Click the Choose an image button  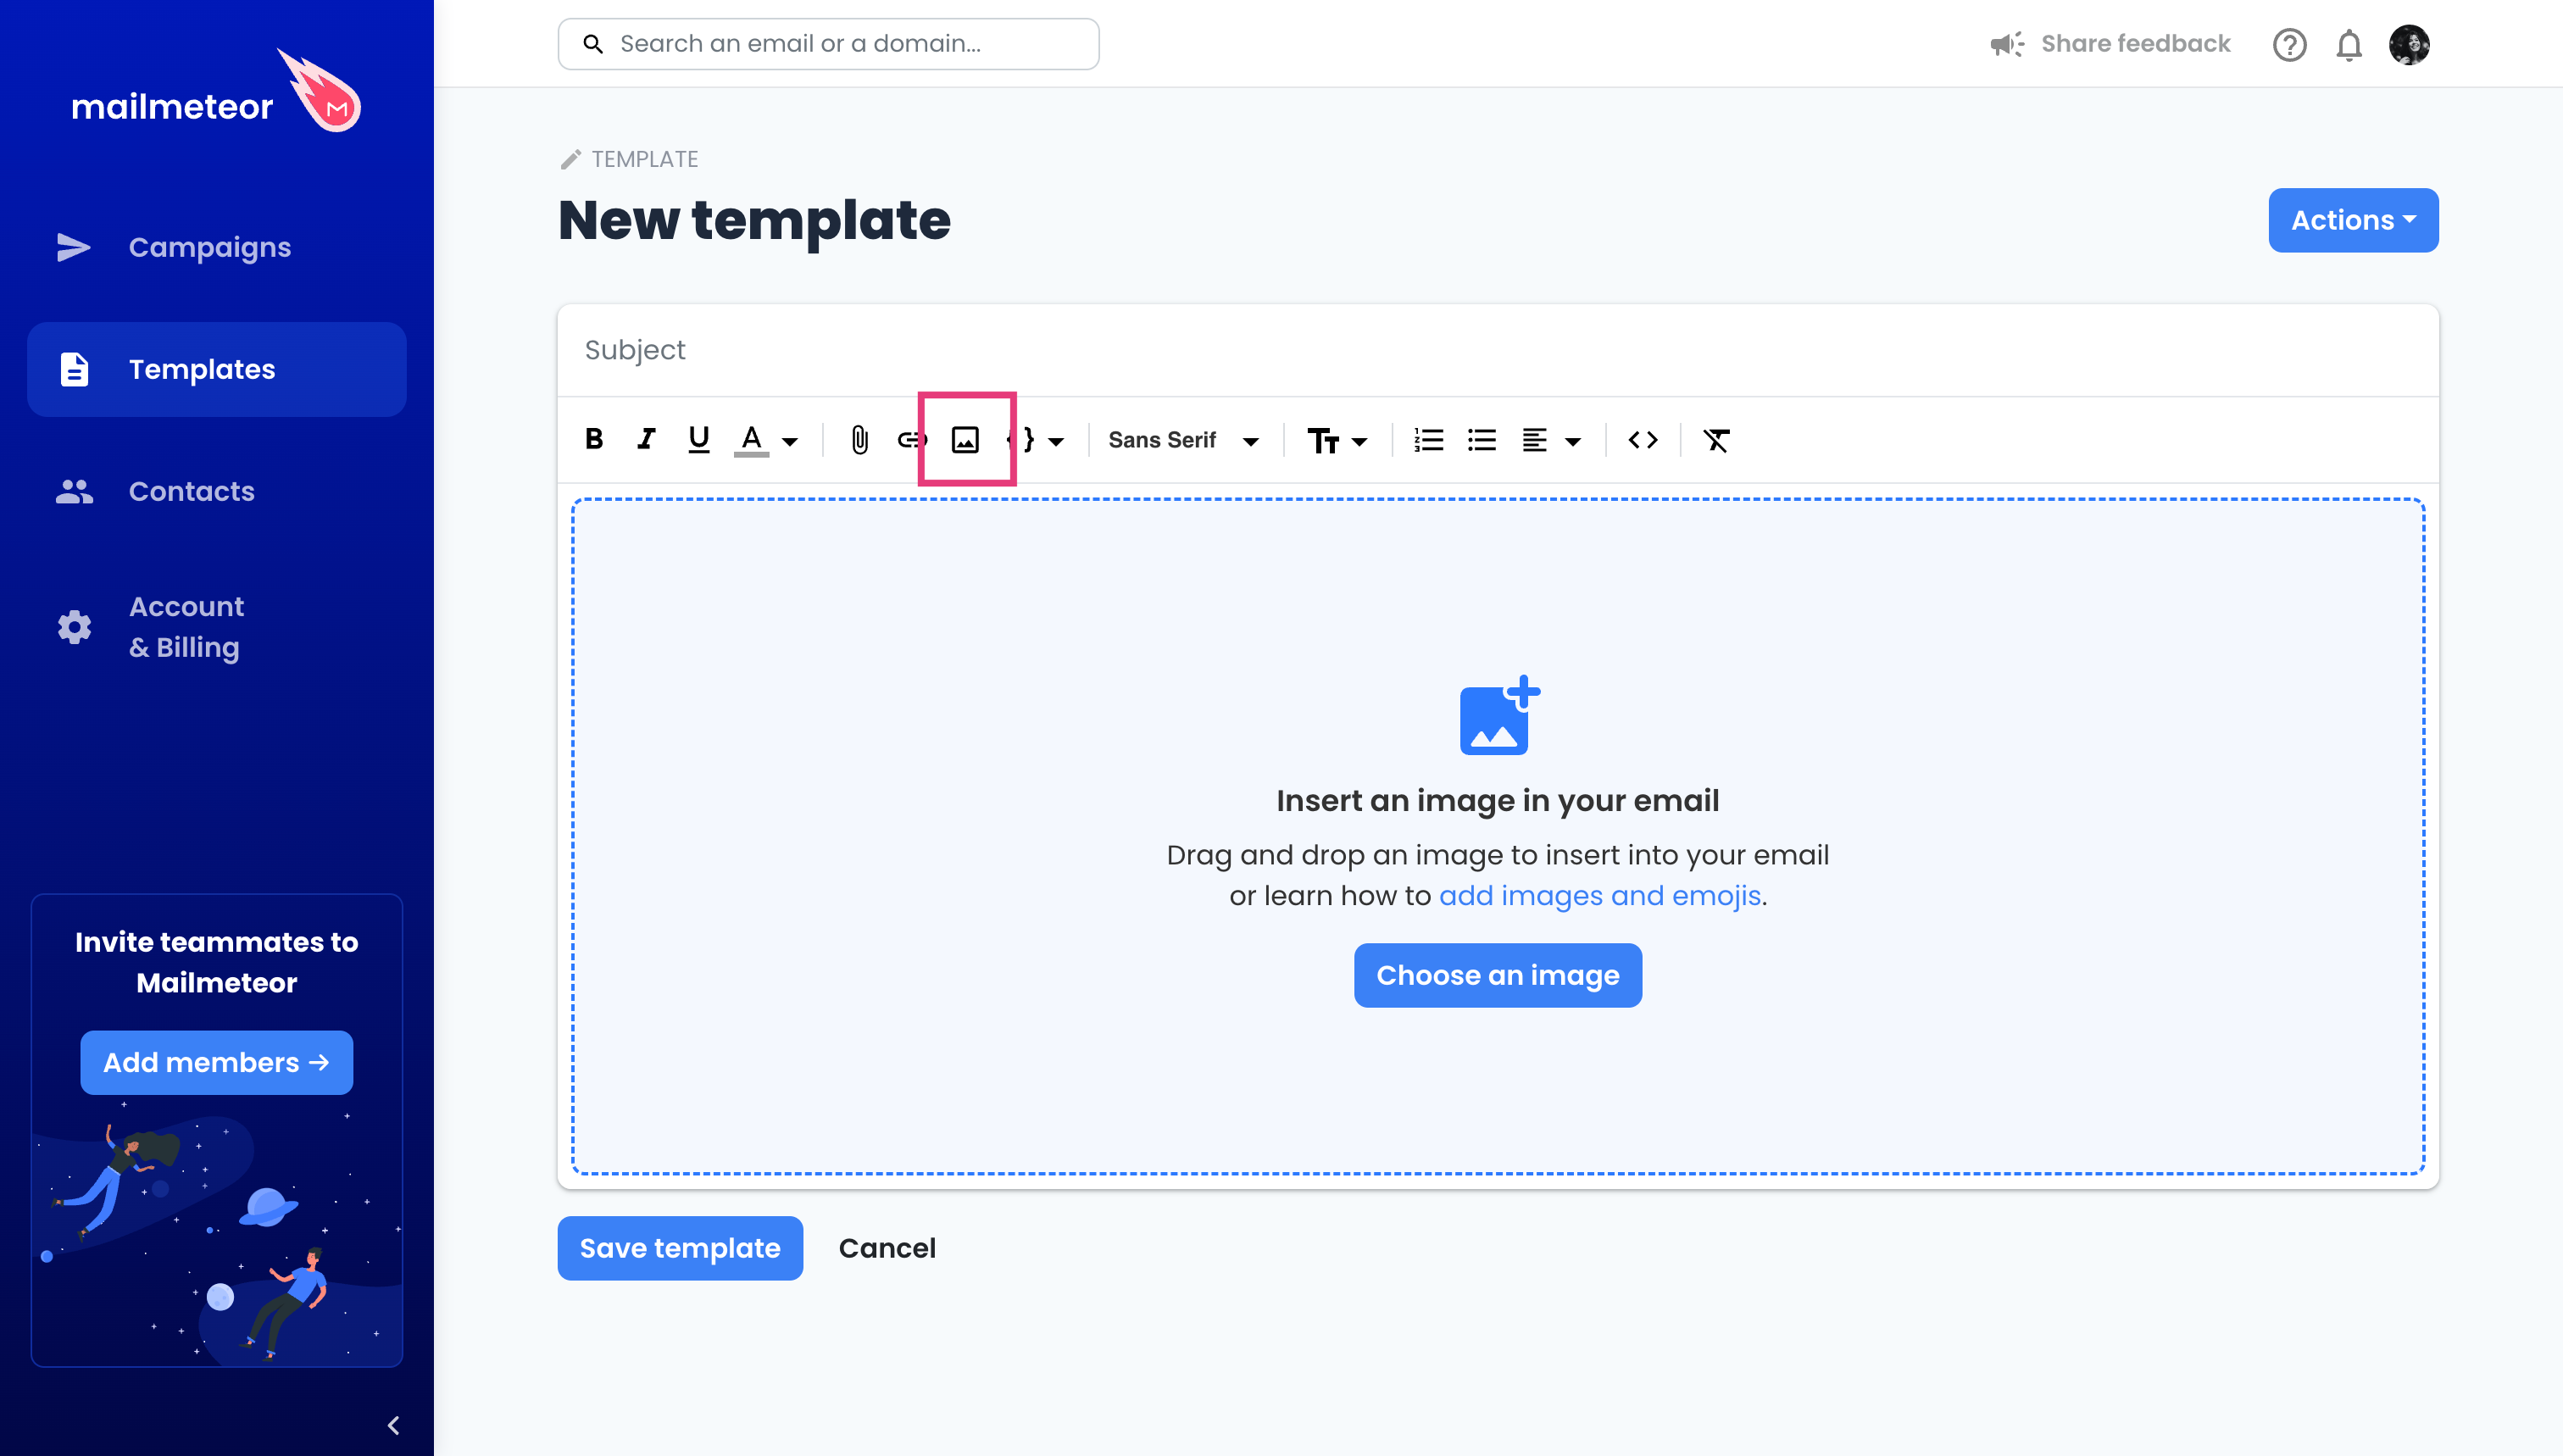(1498, 975)
